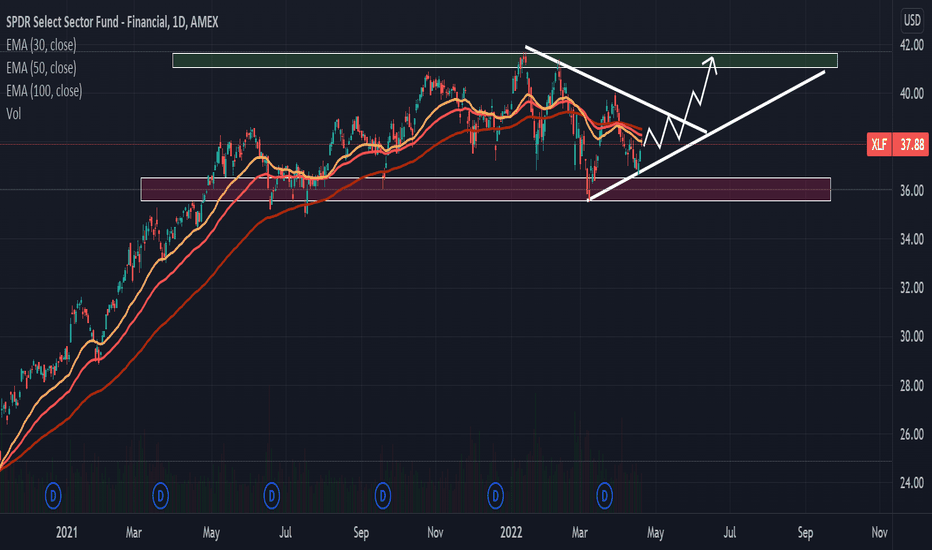Screen dimensions: 932x550
Task: Open the USD currency selector
Action: click(x=912, y=21)
